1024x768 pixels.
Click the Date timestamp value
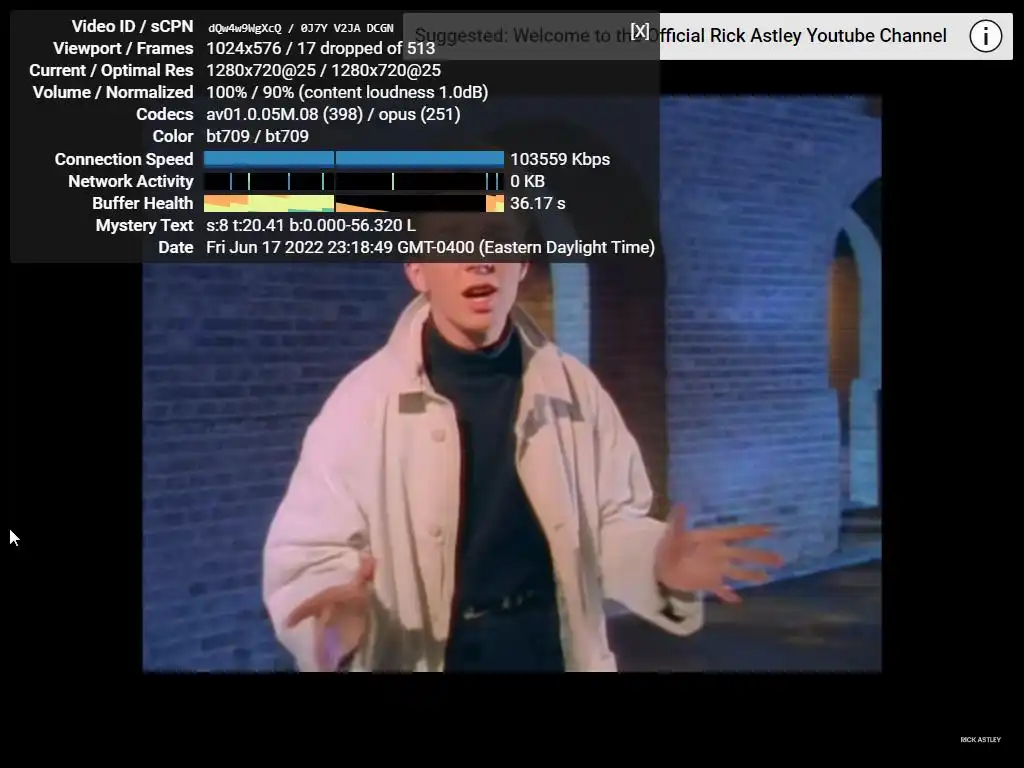coord(430,248)
